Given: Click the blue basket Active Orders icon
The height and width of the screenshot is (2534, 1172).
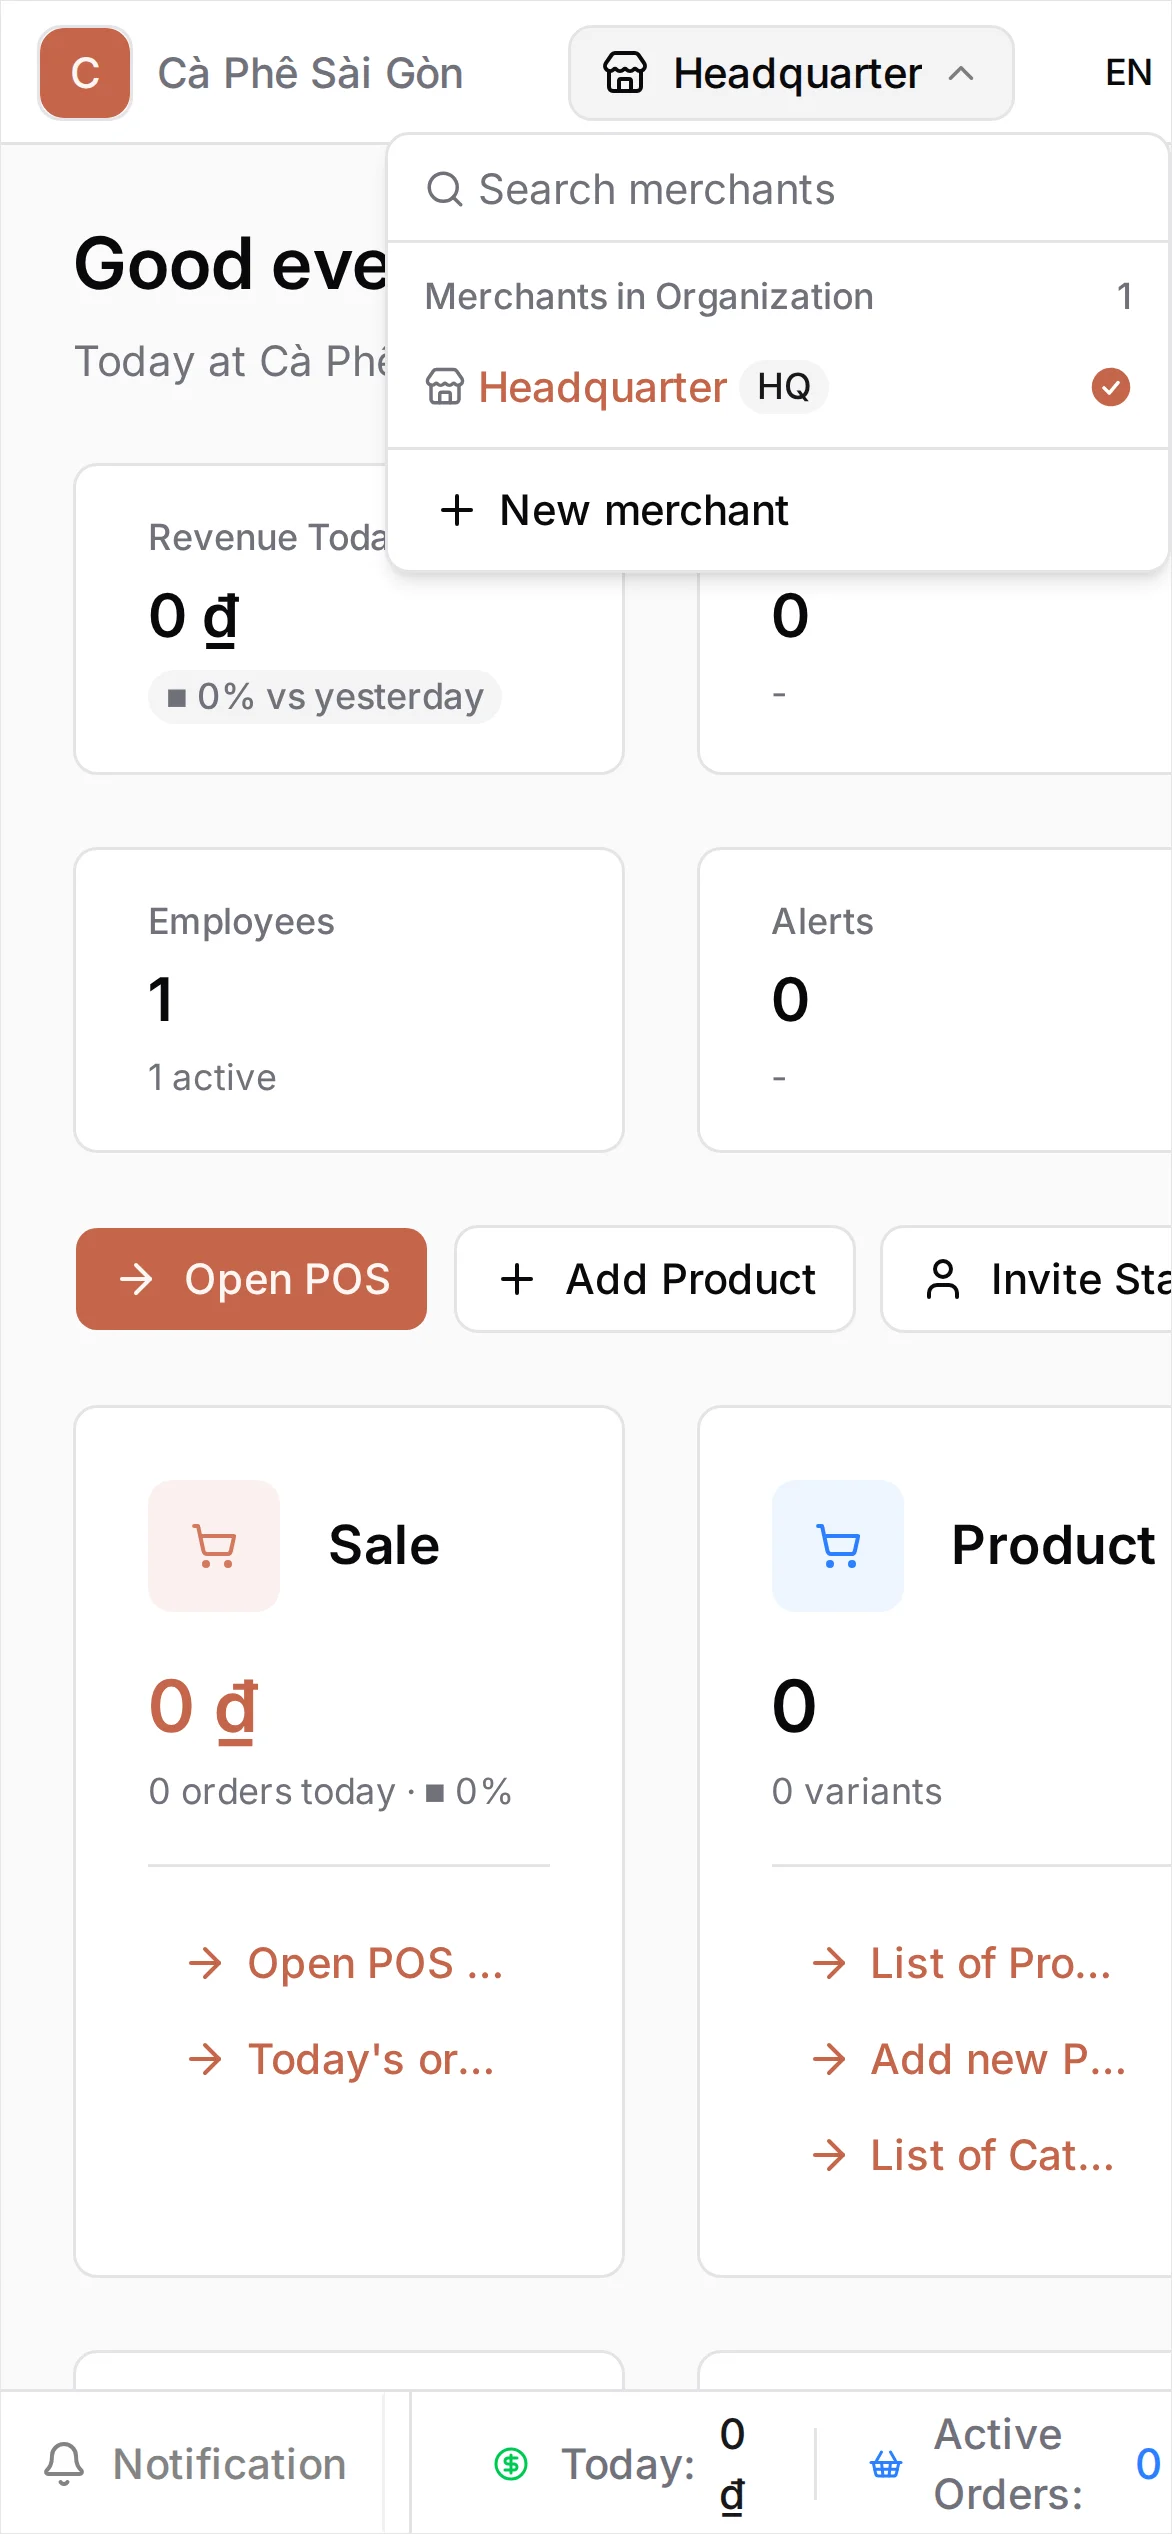Looking at the screenshot, I should tap(886, 2464).
